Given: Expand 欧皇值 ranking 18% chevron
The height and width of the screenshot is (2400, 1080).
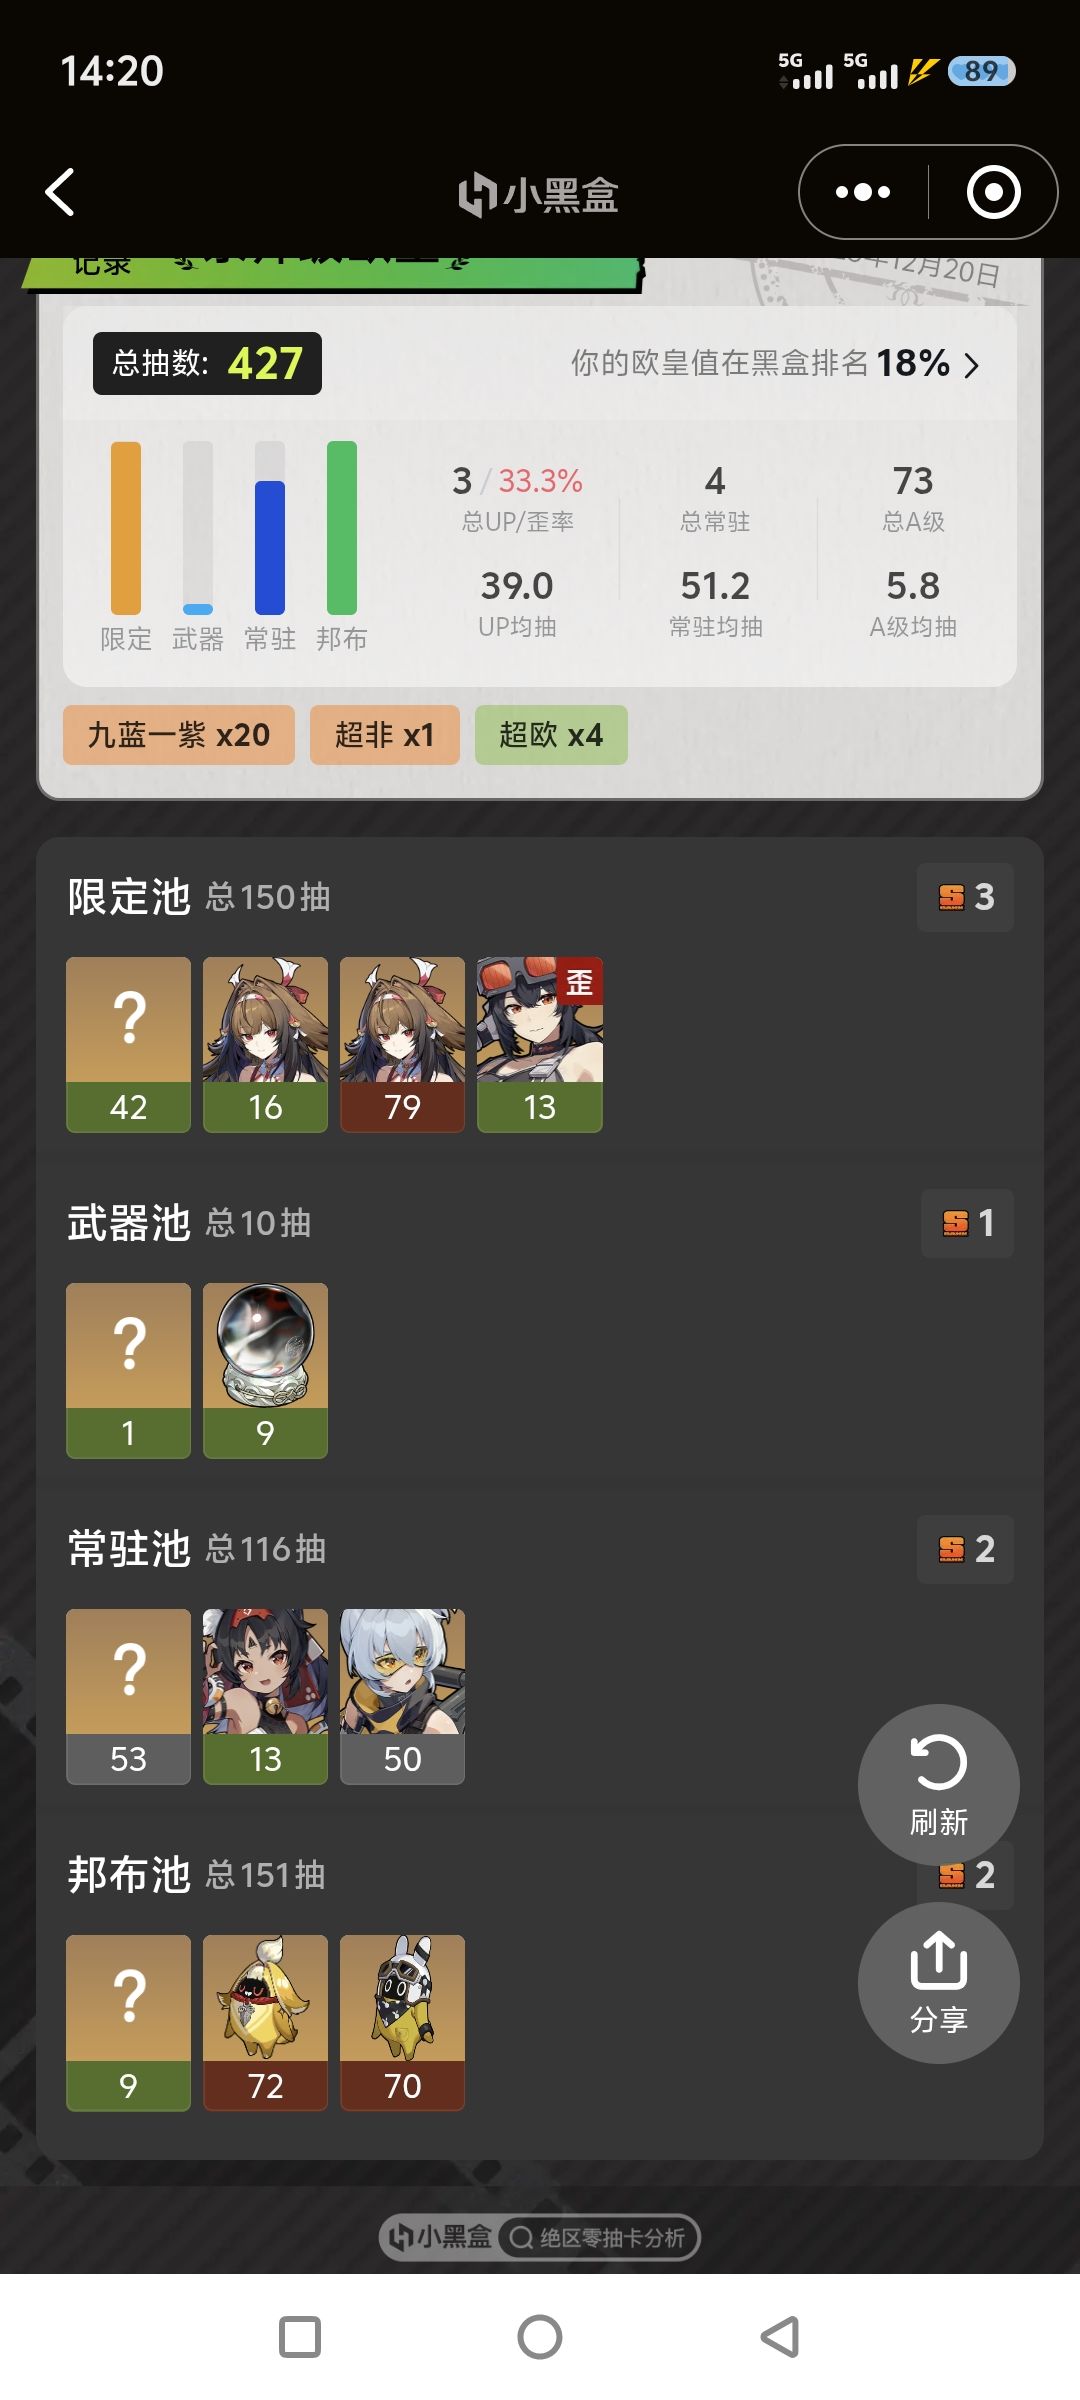Looking at the screenshot, I should click(x=971, y=364).
